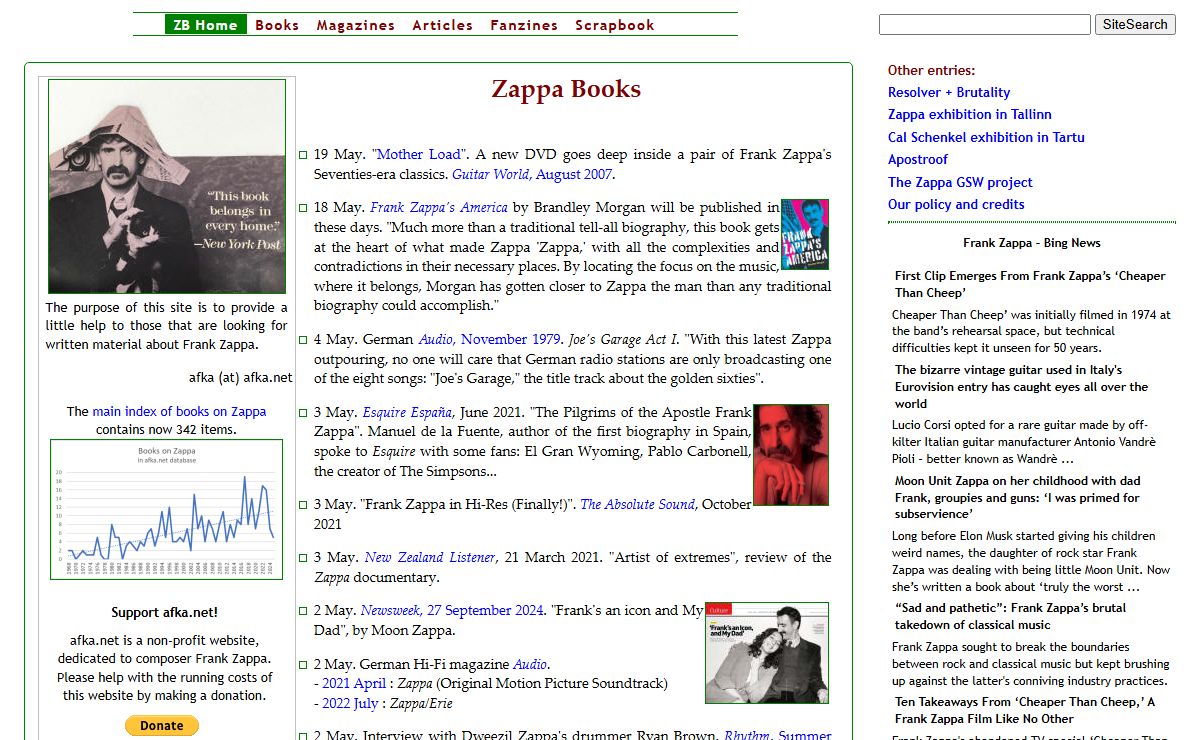1200x740 pixels.
Task: Open the 2022 July Audio issue link
Action: 350,703
